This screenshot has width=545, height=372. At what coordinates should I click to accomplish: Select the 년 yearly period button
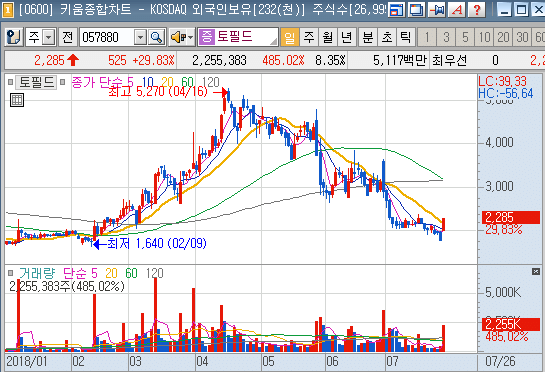[x=347, y=37]
